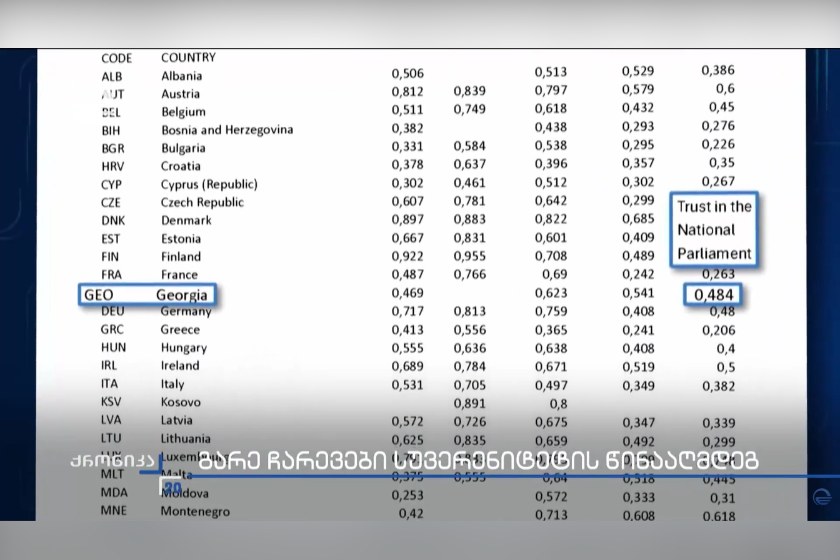Click the channel logo in bottom-right corner

(822, 497)
